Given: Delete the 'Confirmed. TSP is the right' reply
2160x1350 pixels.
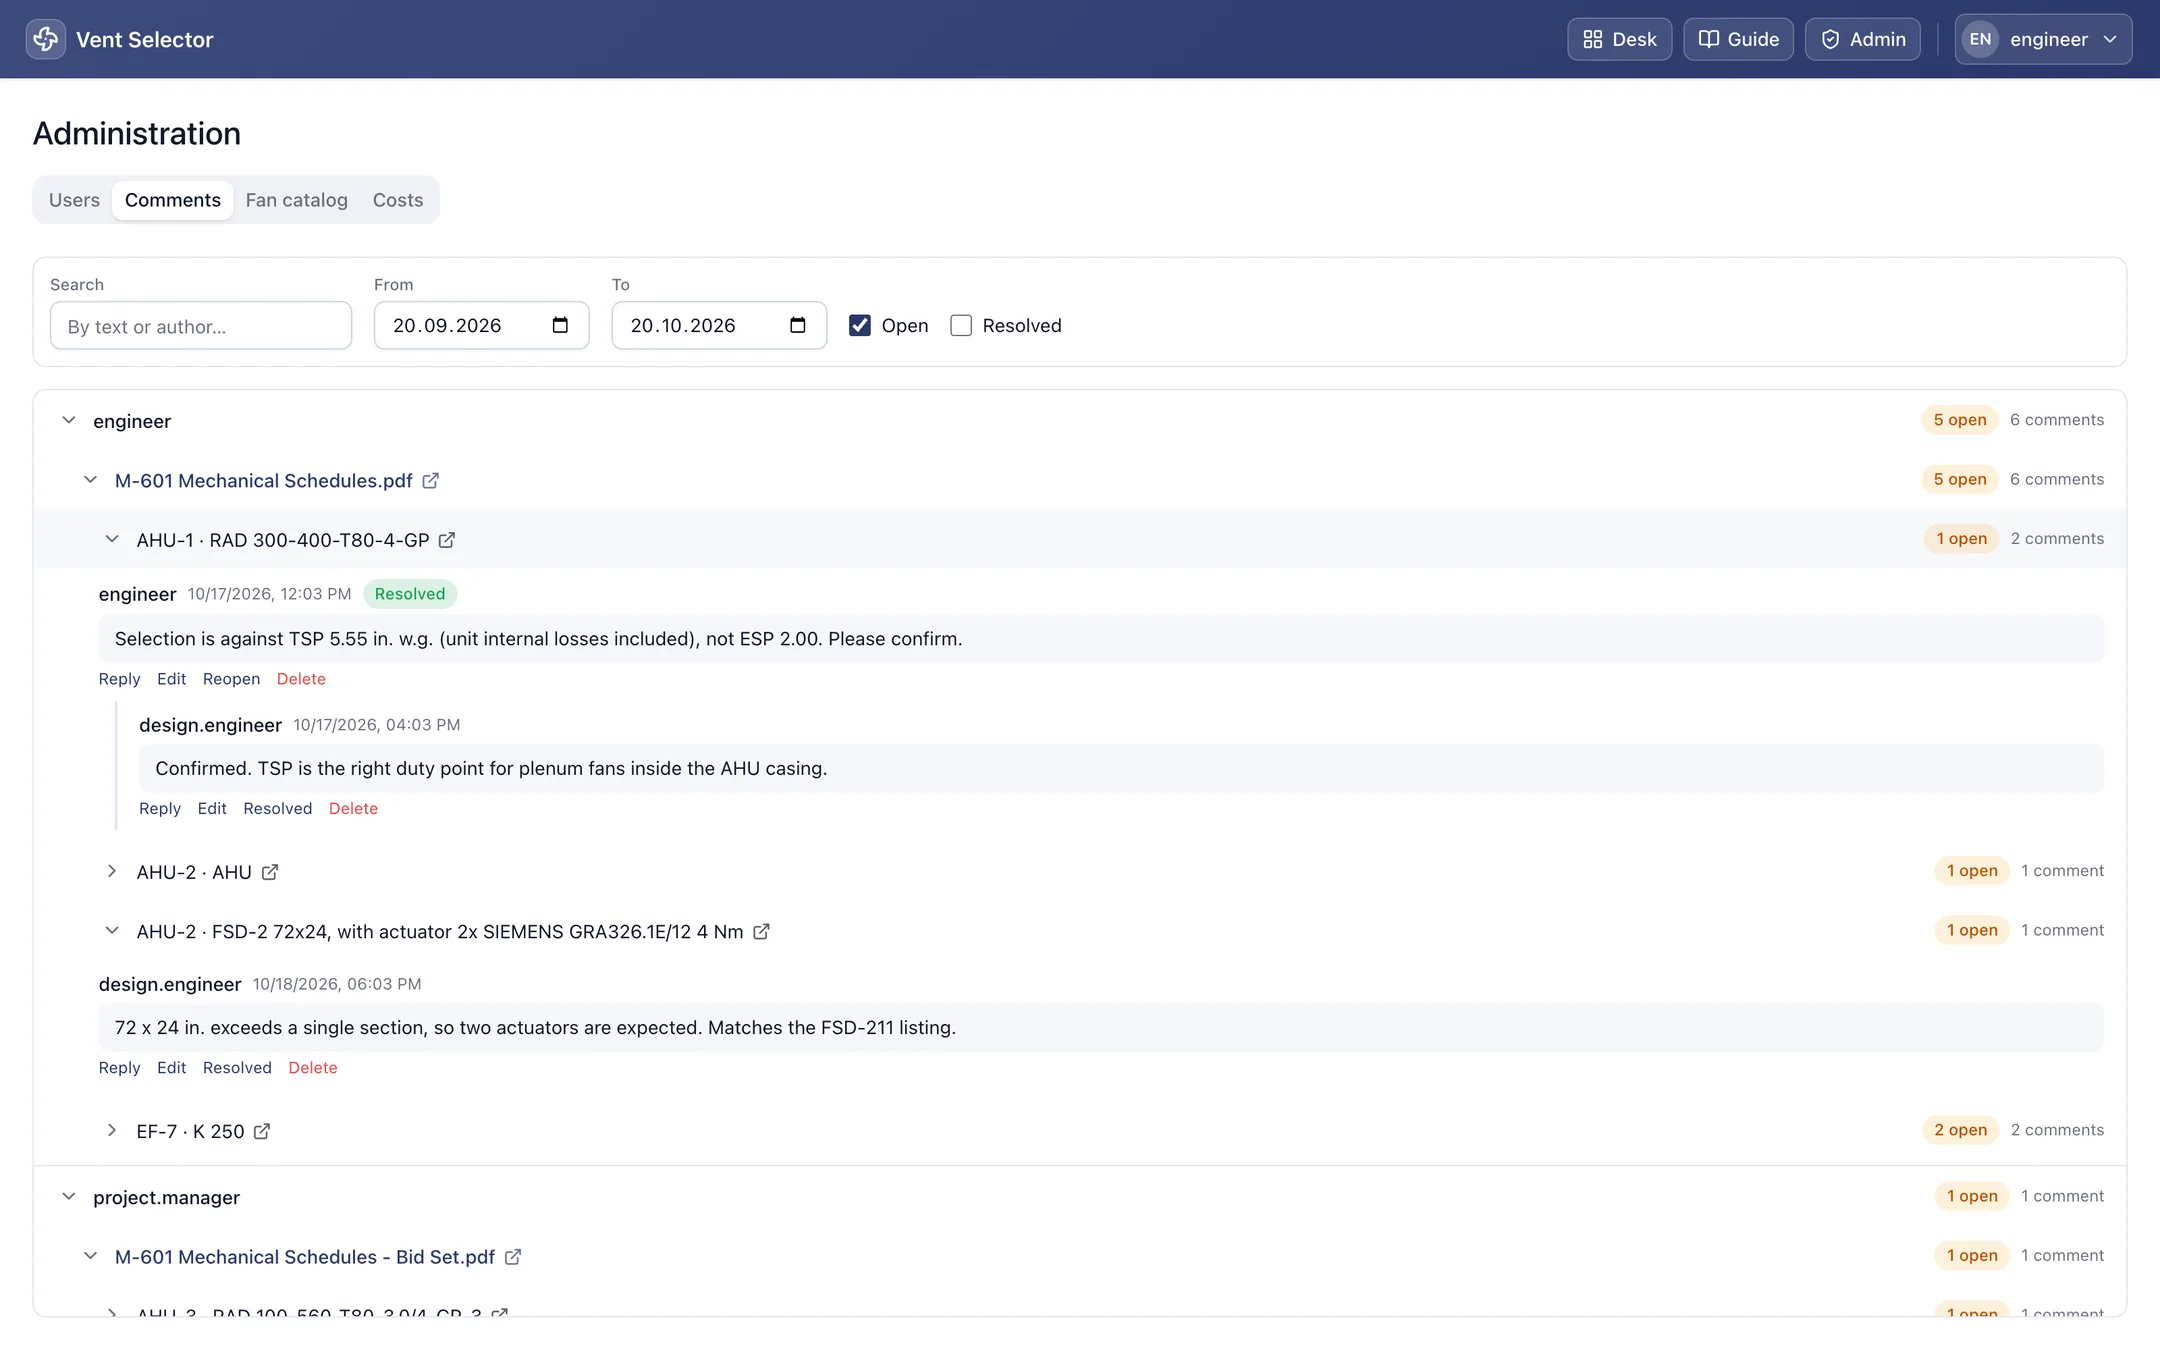Looking at the screenshot, I should tap(353, 809).
